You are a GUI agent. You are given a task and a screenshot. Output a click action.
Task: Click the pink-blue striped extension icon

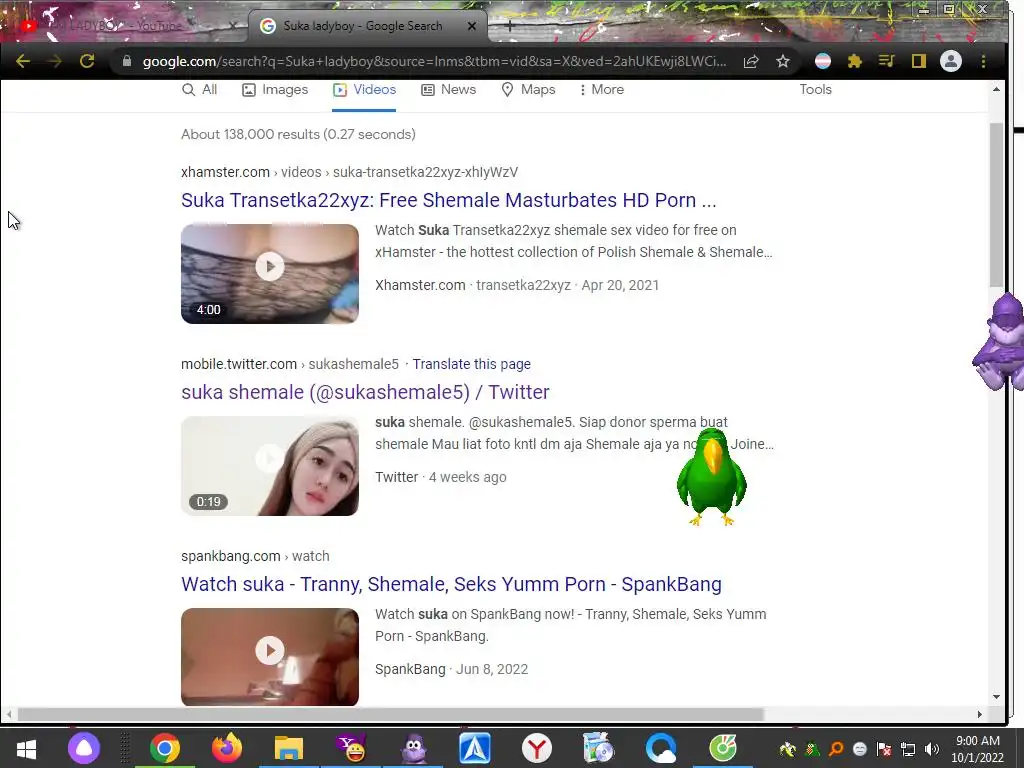(823, 61)
